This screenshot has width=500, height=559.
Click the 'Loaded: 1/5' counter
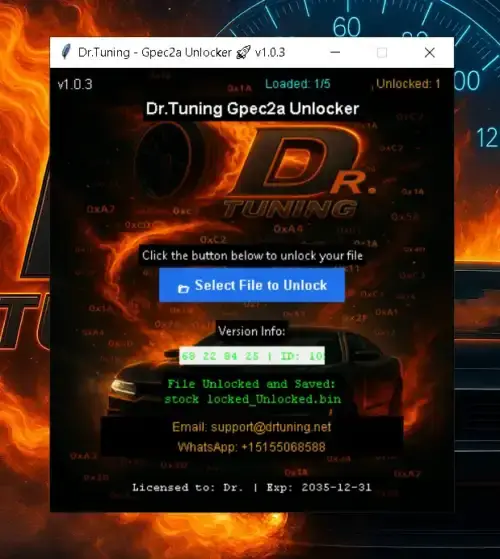(298, 84)
